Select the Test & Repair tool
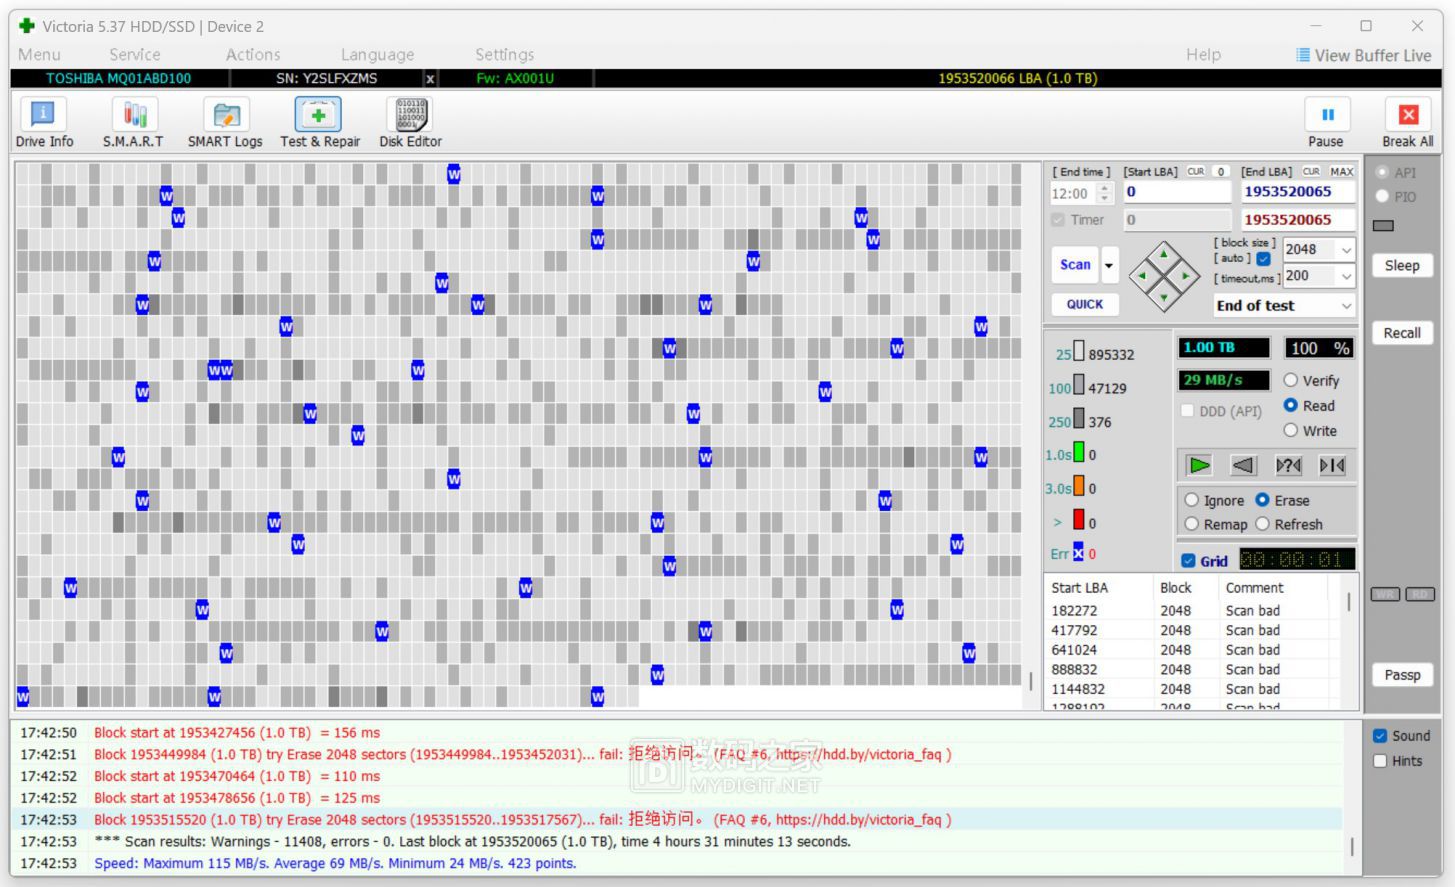The height and width of the screenshot is (887, 1455). (x=319, y=123)
